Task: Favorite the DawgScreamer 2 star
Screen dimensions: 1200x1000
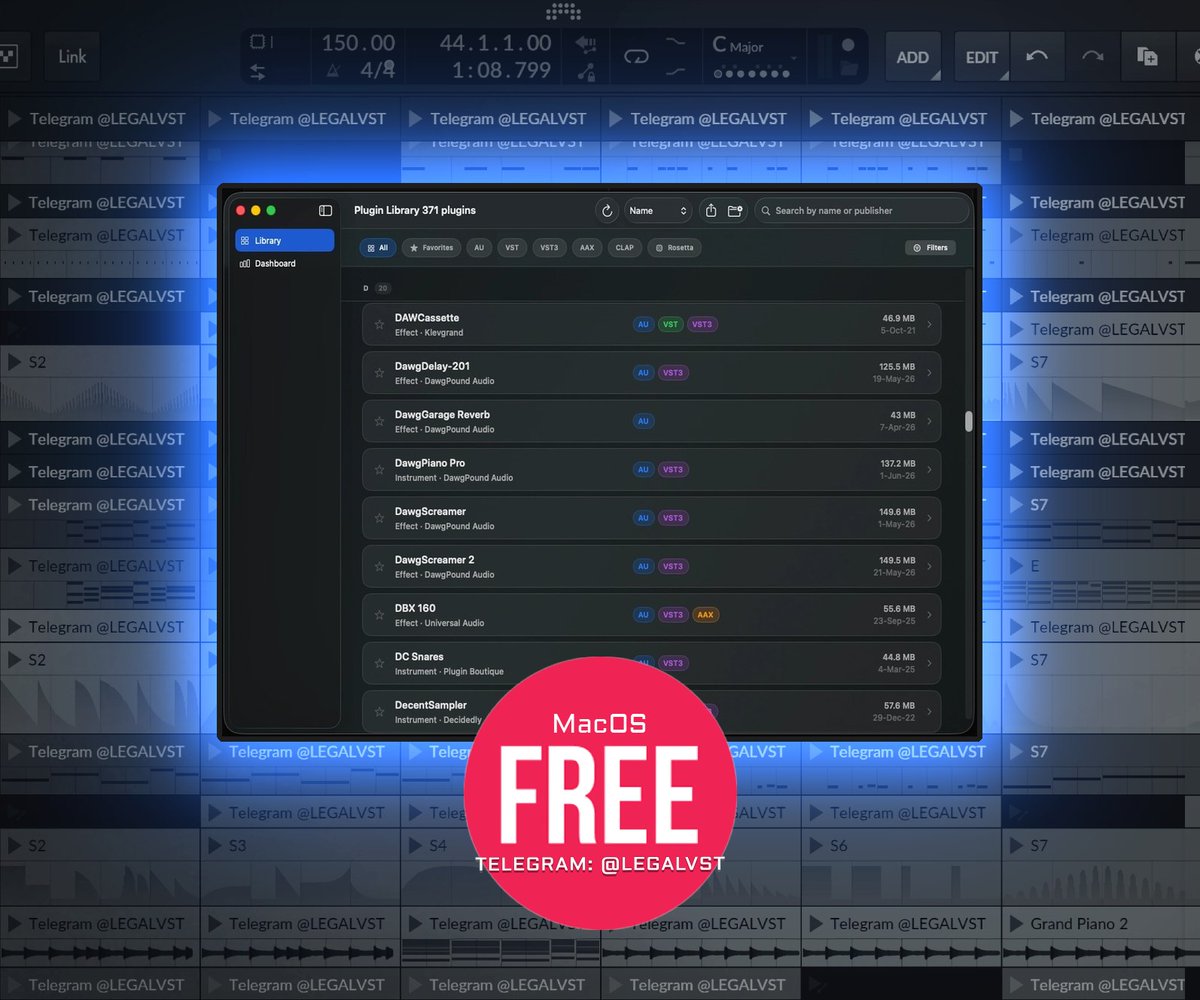Action: tap(379, 567)
